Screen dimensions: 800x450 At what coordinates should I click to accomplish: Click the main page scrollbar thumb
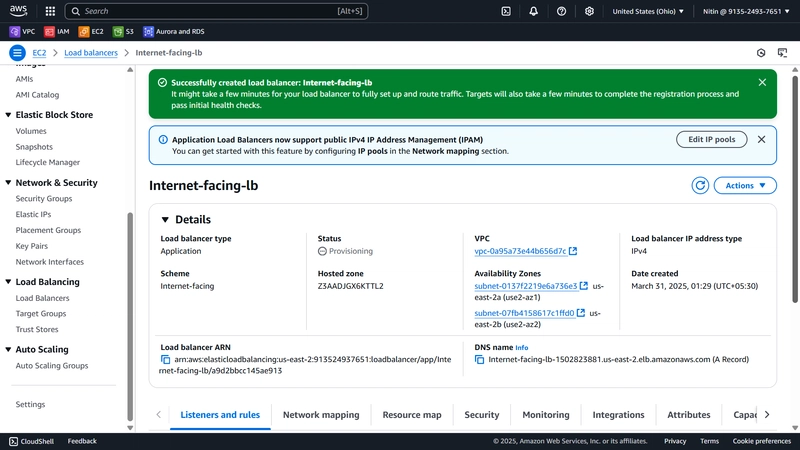click(x=794, y=189)
